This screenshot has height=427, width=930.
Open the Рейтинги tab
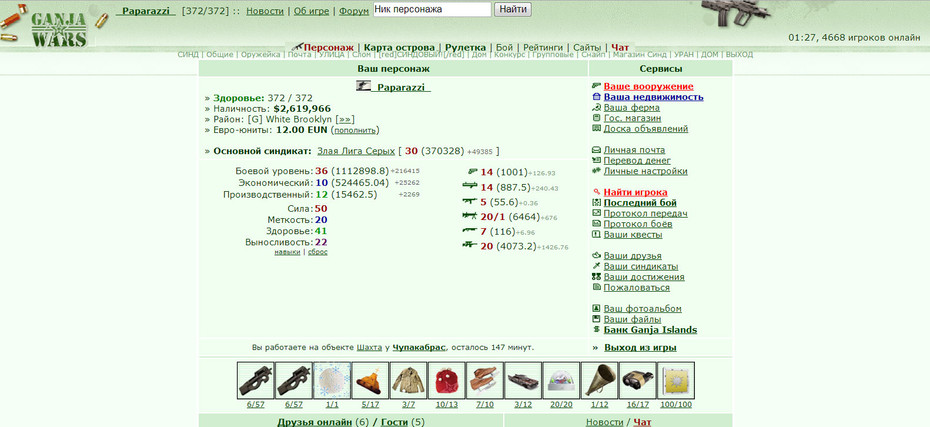pos(543,47)
